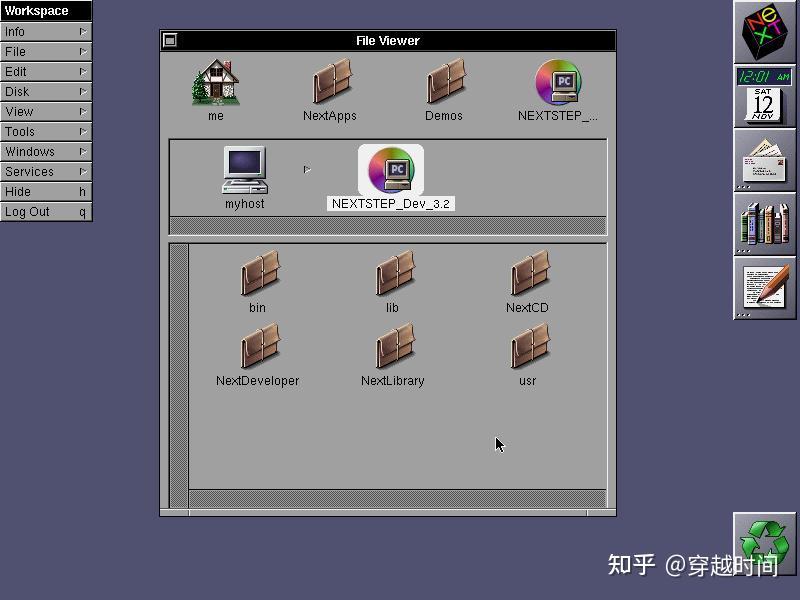Open the me home folder icon
Screen dimensions: 800x600
point(216,83)
